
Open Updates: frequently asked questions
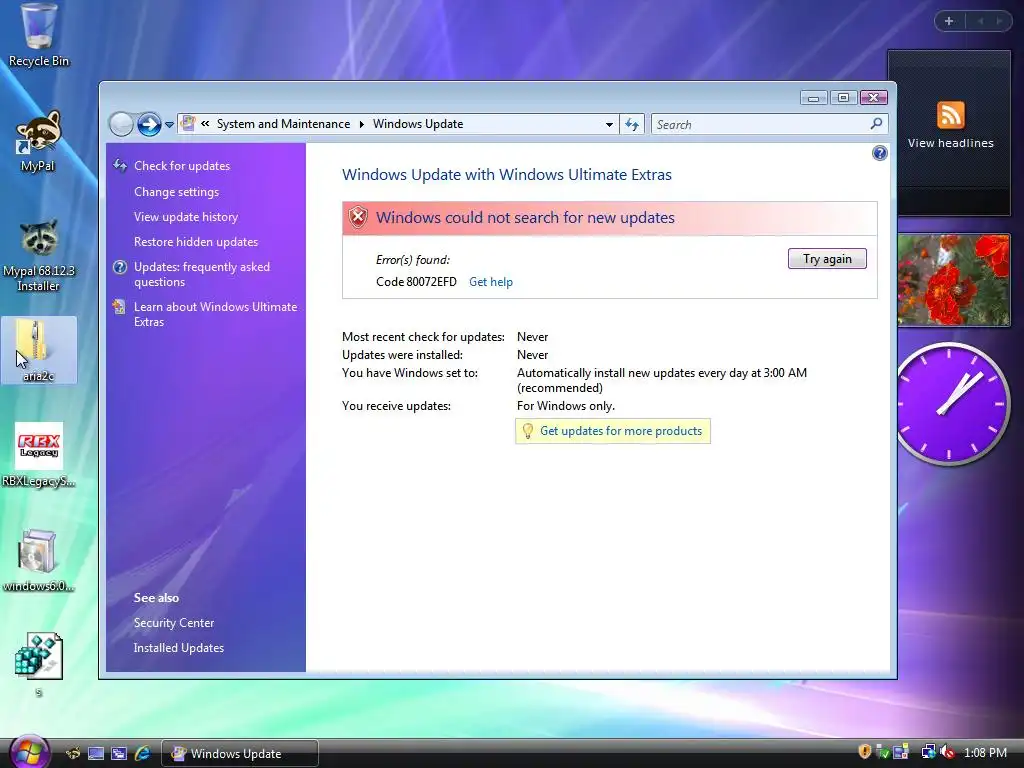tap(202, 274)
